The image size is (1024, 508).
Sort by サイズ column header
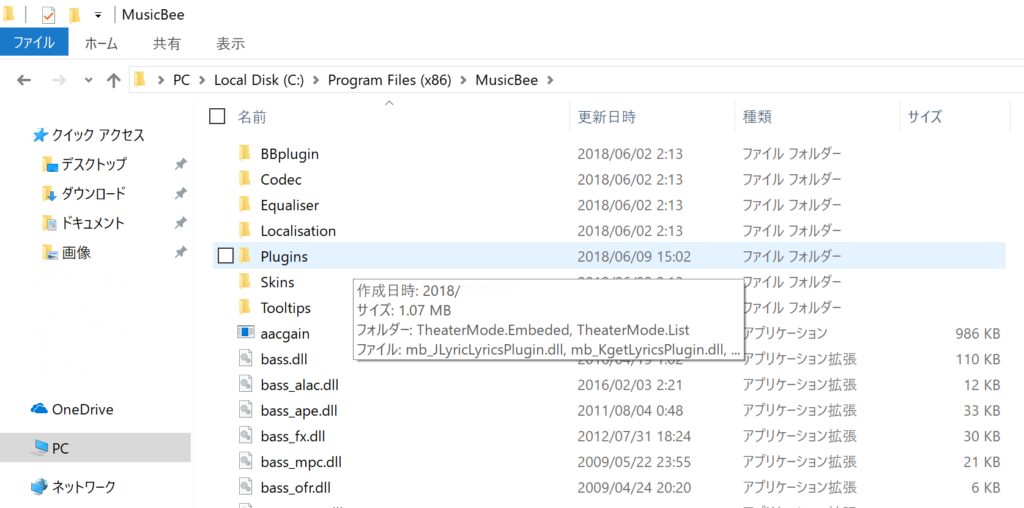[925, 117]
